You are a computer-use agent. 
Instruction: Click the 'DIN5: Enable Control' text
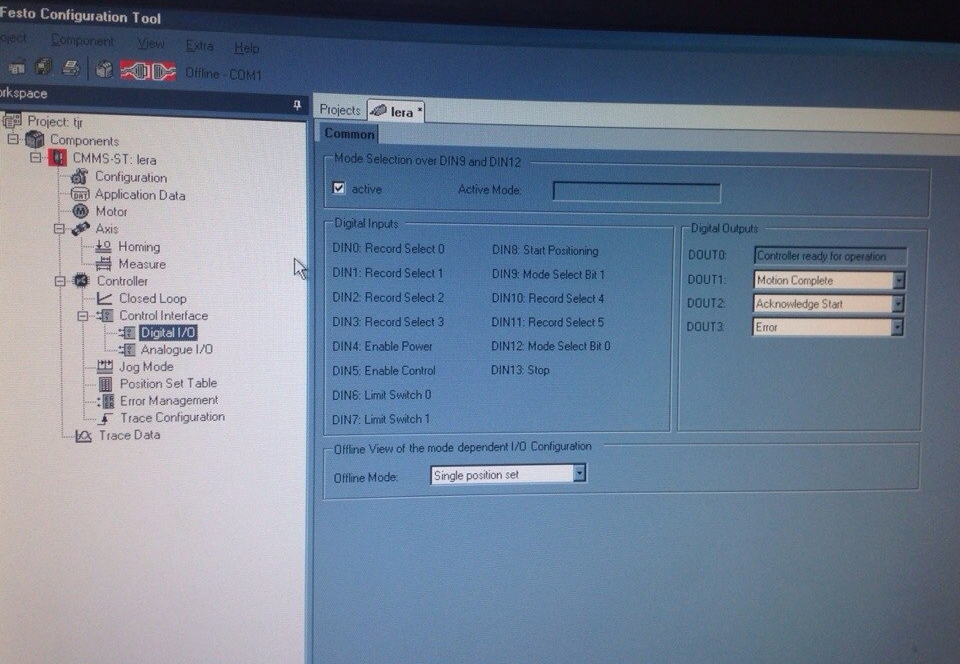coord(383,370)
